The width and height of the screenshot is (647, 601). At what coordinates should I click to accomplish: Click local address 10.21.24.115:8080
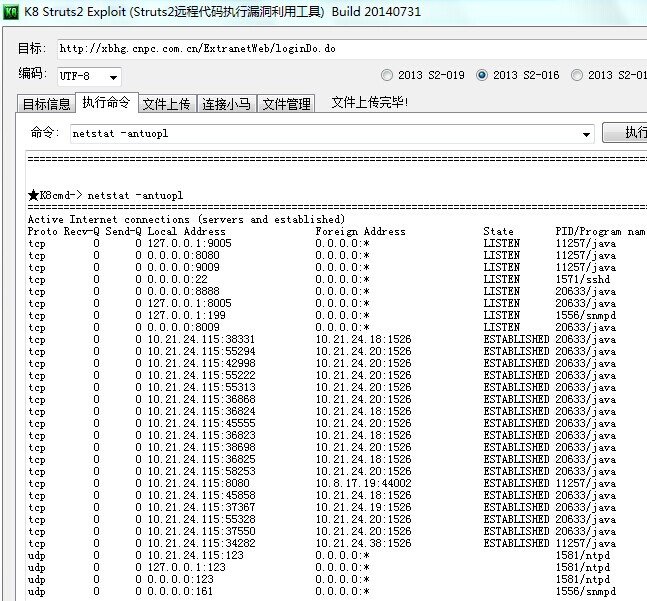click(198, 483)
